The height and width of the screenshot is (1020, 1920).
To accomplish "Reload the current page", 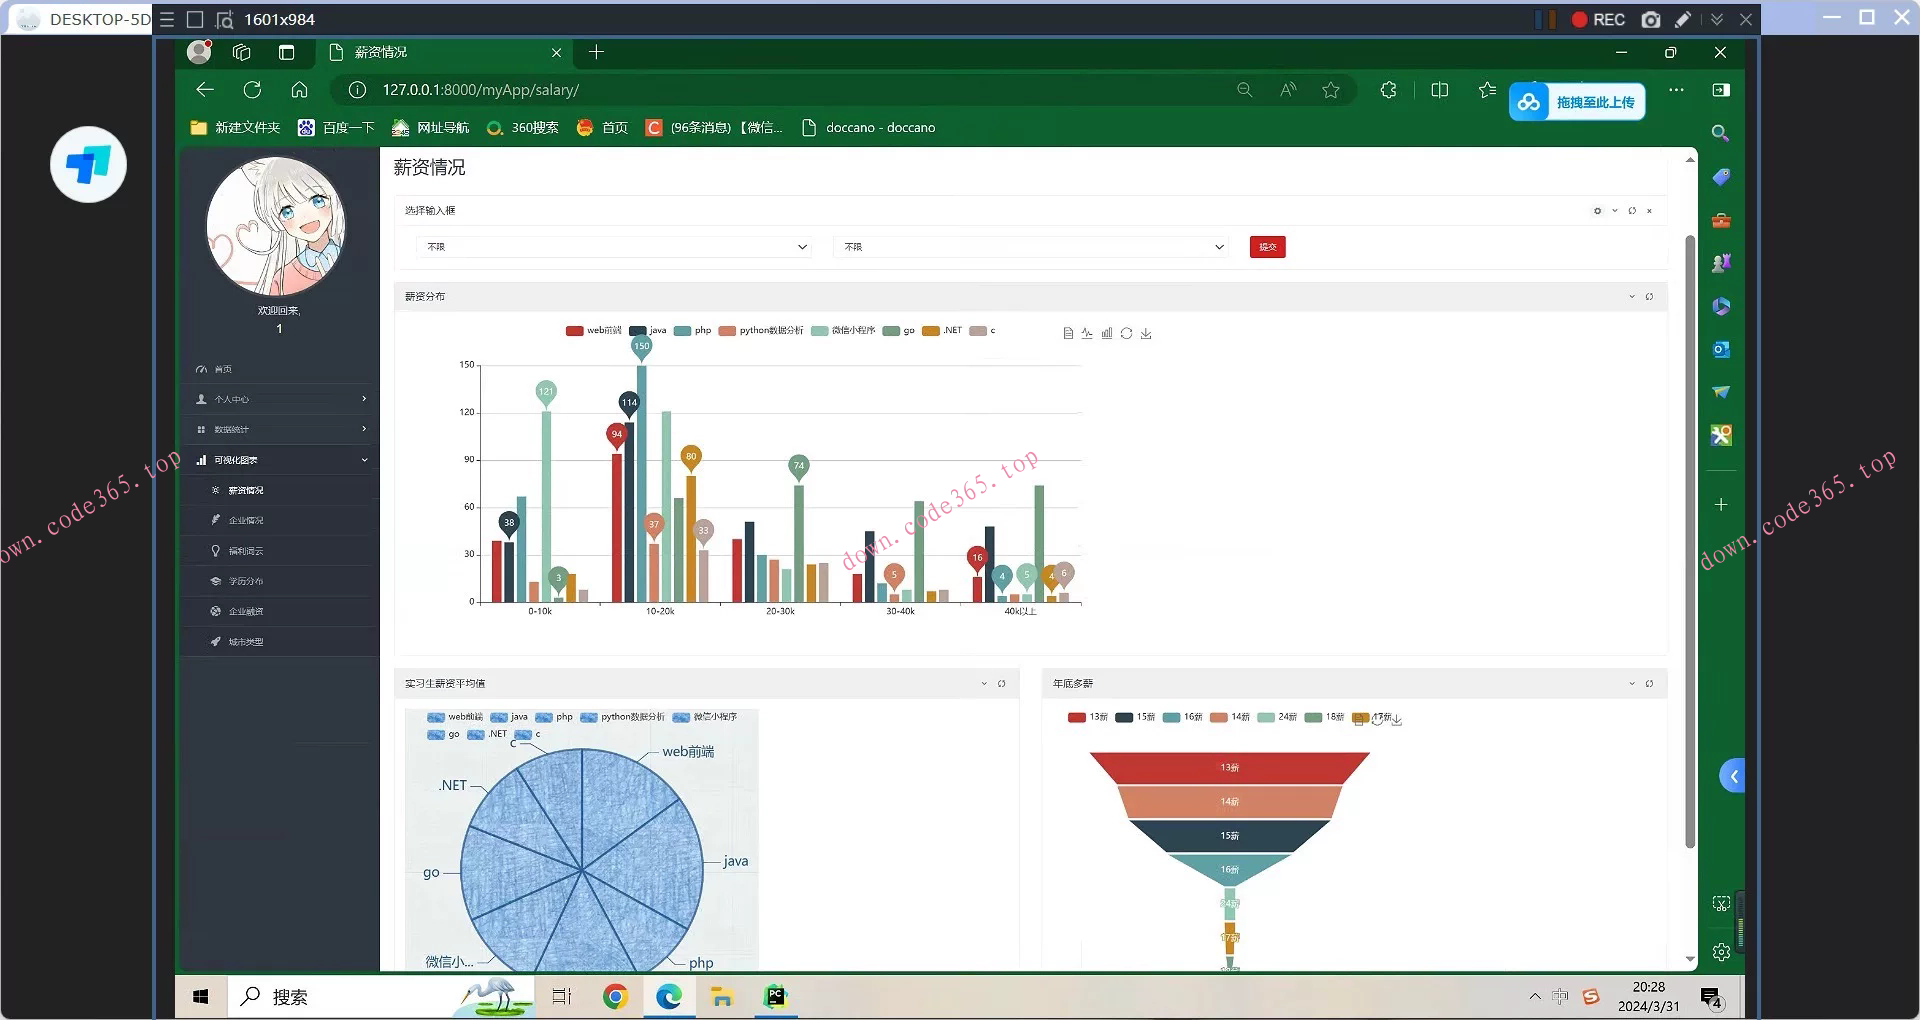I will point(252,90).
